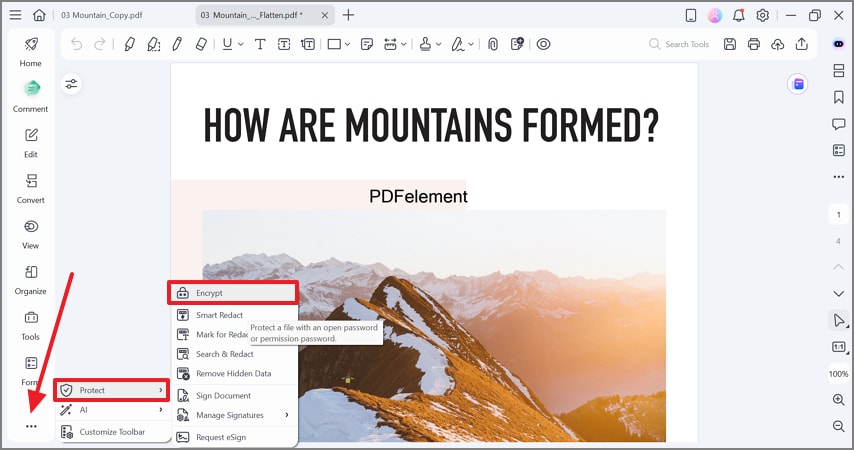Zoom out of the page

pyautogui.click(x=839, y=426)
